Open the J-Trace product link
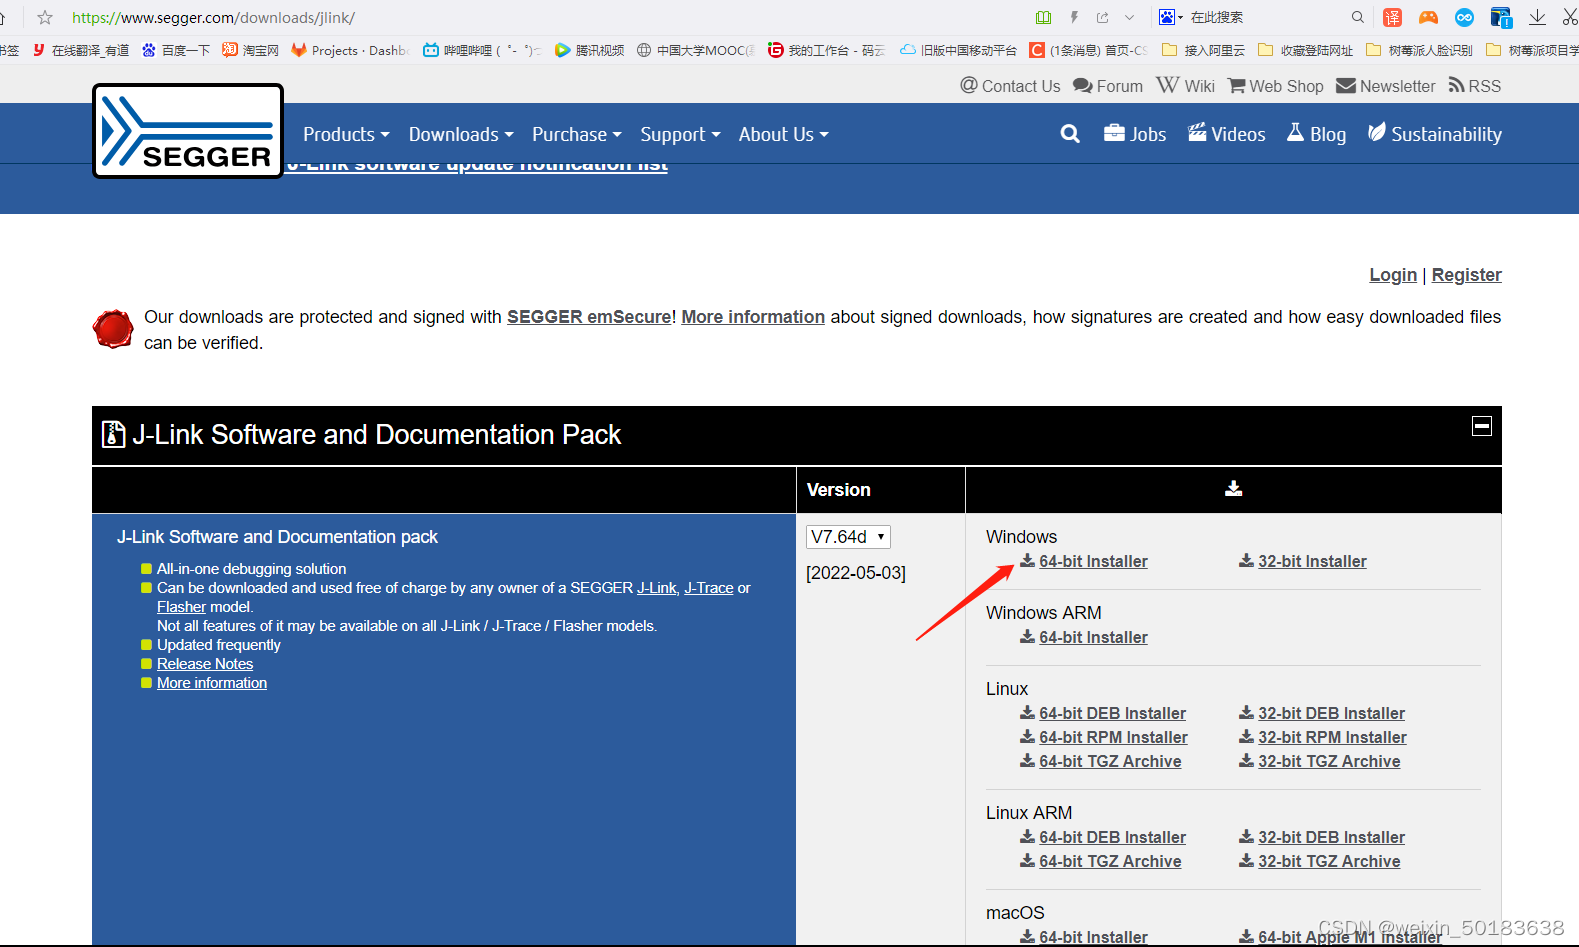Screen dimensions: 1579x947 [x=709, y=588]
